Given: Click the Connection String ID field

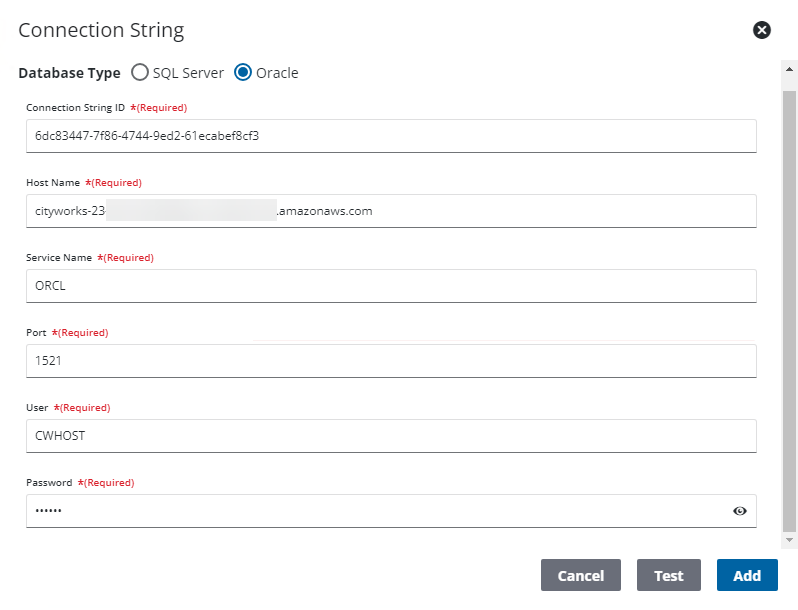Looking at the screenshot, I should point(390,135).
